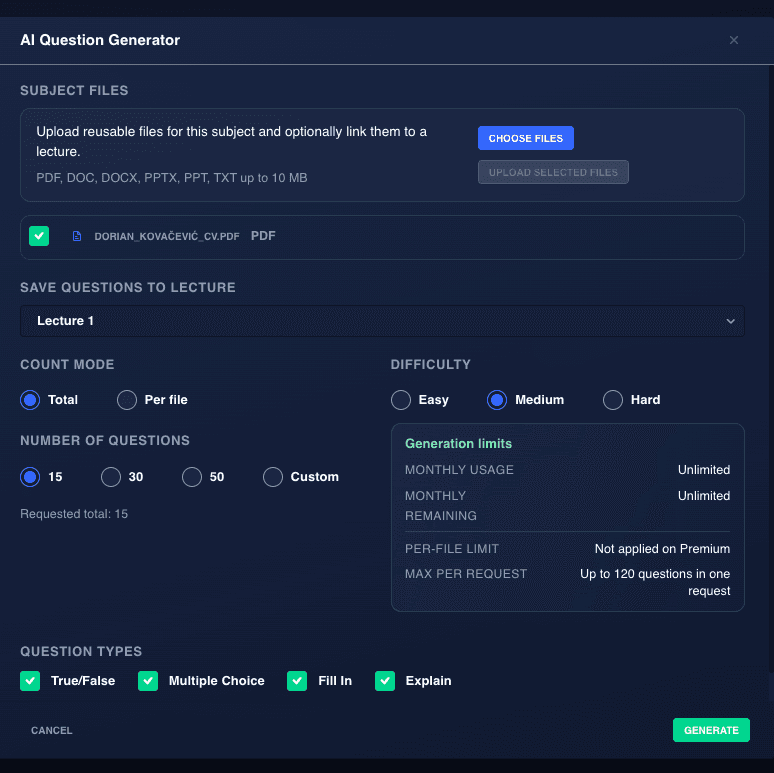Viewport: 774px width, 773px height.
Task: Set difficulty to Hard
Action: (x=613, y=400)
